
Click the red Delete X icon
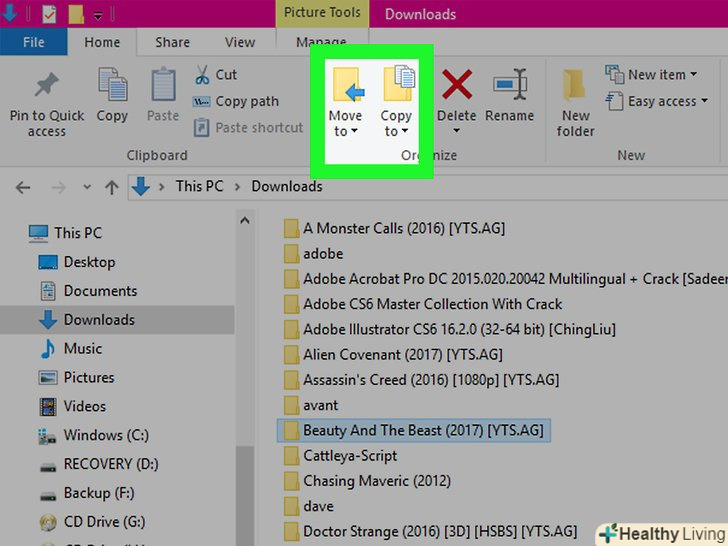(x=457, y=84)
